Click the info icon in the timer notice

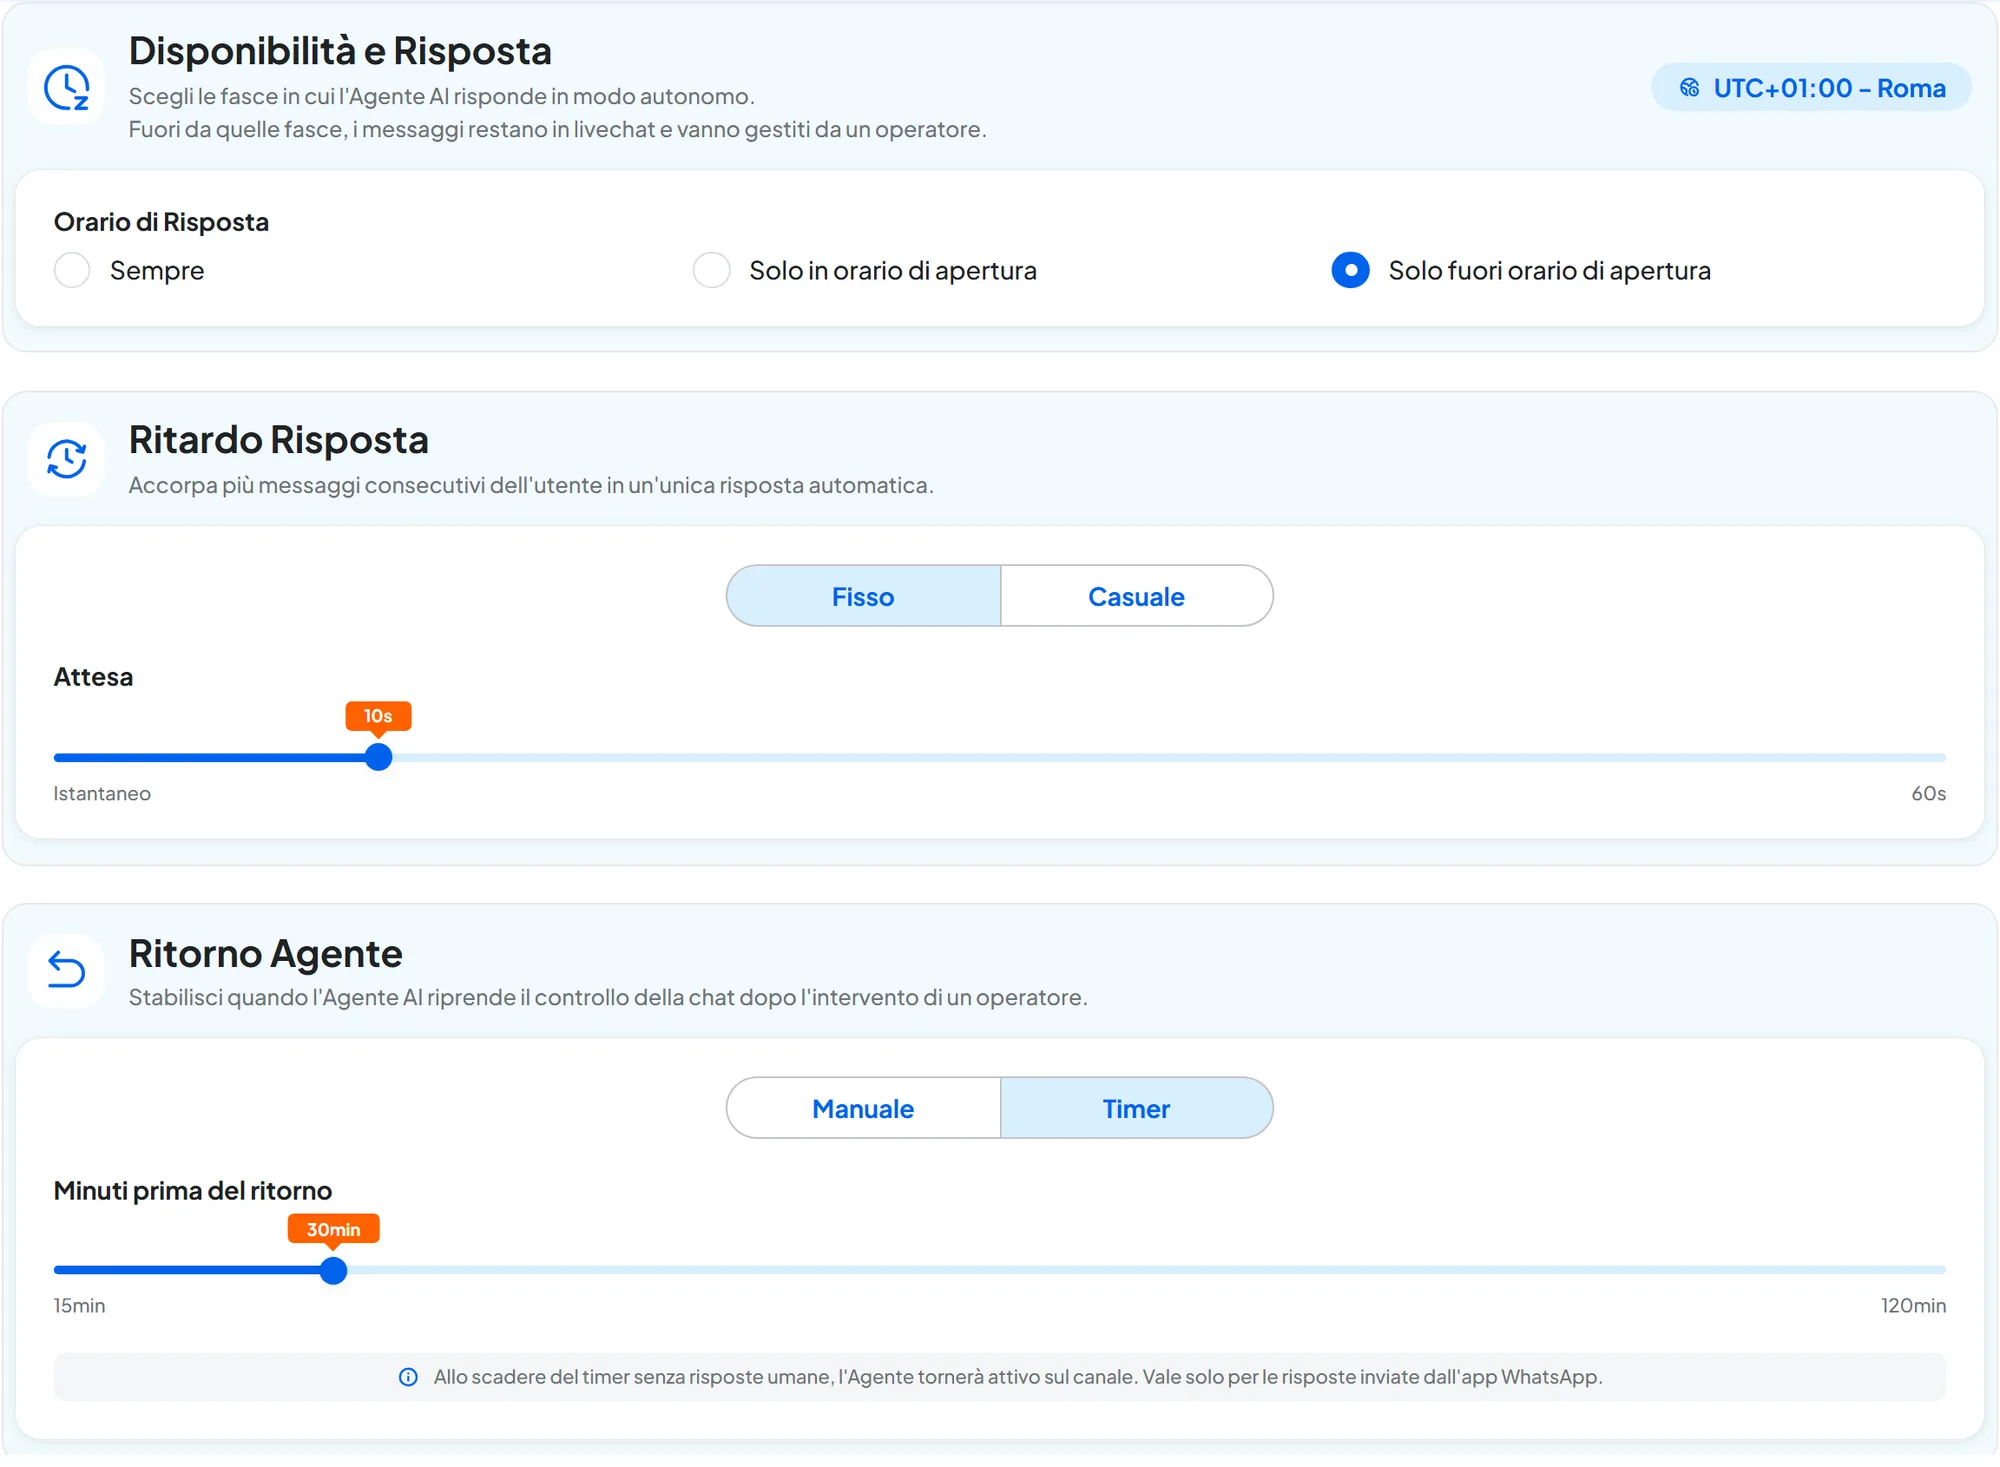click(x=408, y=1377)
